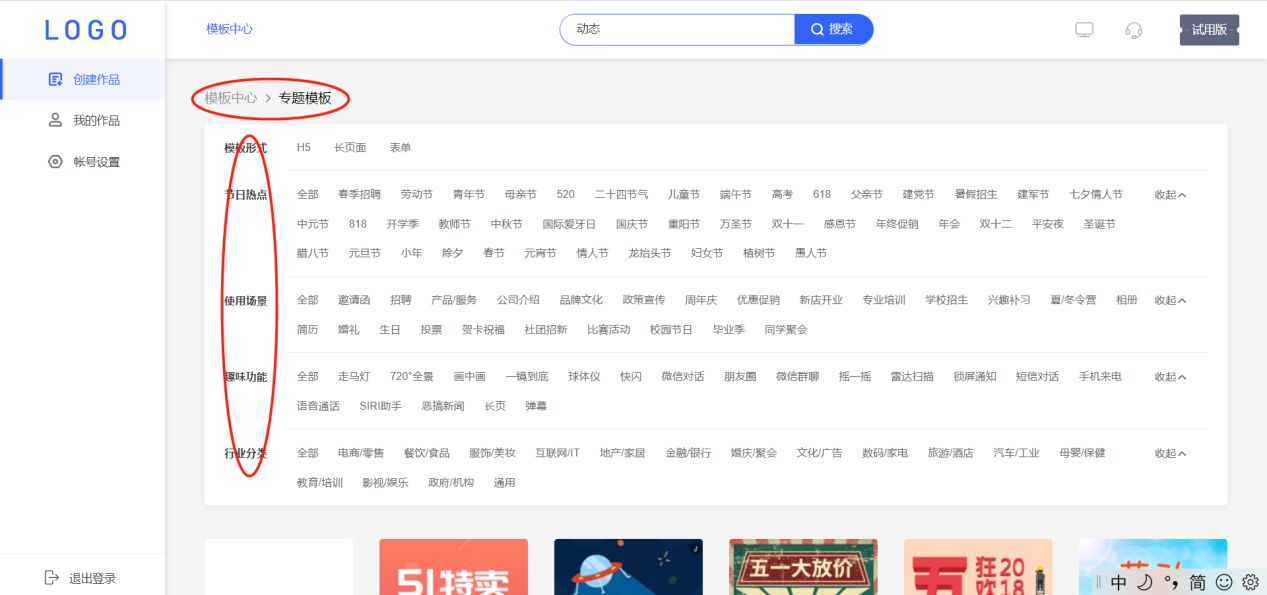Image resolution: width=1267 pixels, height=595 pixels.
Task: Click the 创建作品 document icon
Action: coord(56,79)
